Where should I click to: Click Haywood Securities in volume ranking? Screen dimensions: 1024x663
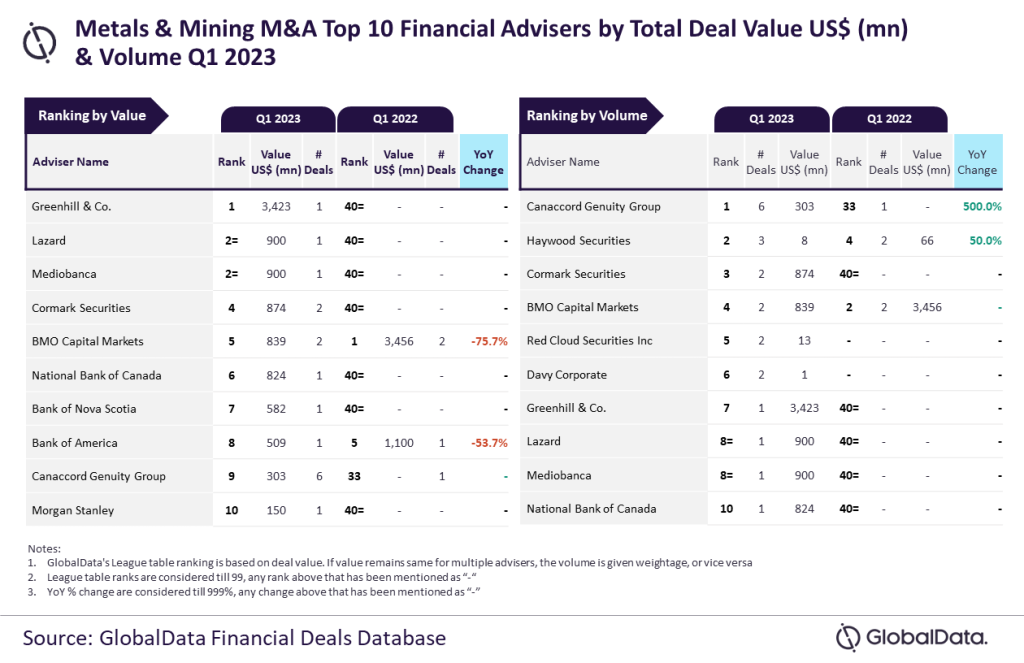tap(579, 240)
